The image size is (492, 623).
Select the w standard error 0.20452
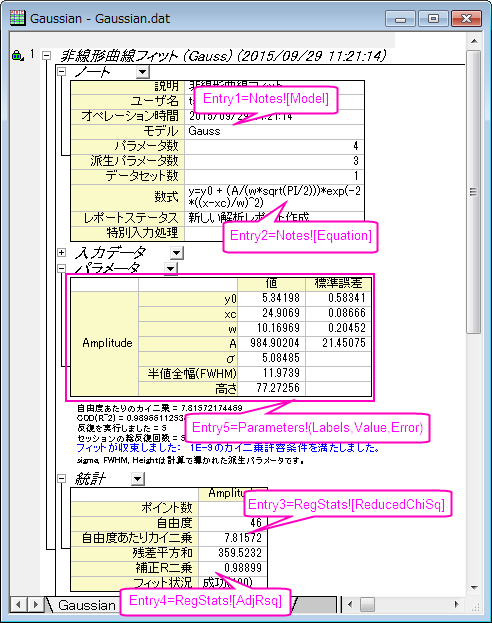pyautogui.click(x=339, y=328)
